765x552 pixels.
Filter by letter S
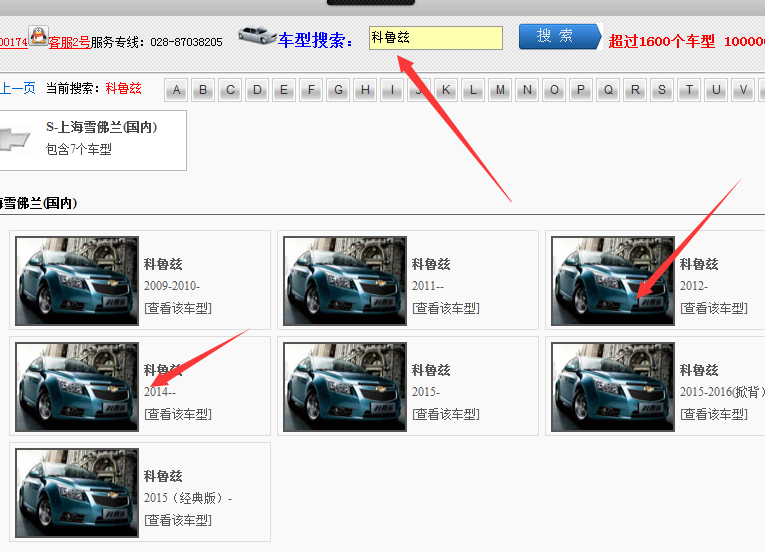point(662,90)
